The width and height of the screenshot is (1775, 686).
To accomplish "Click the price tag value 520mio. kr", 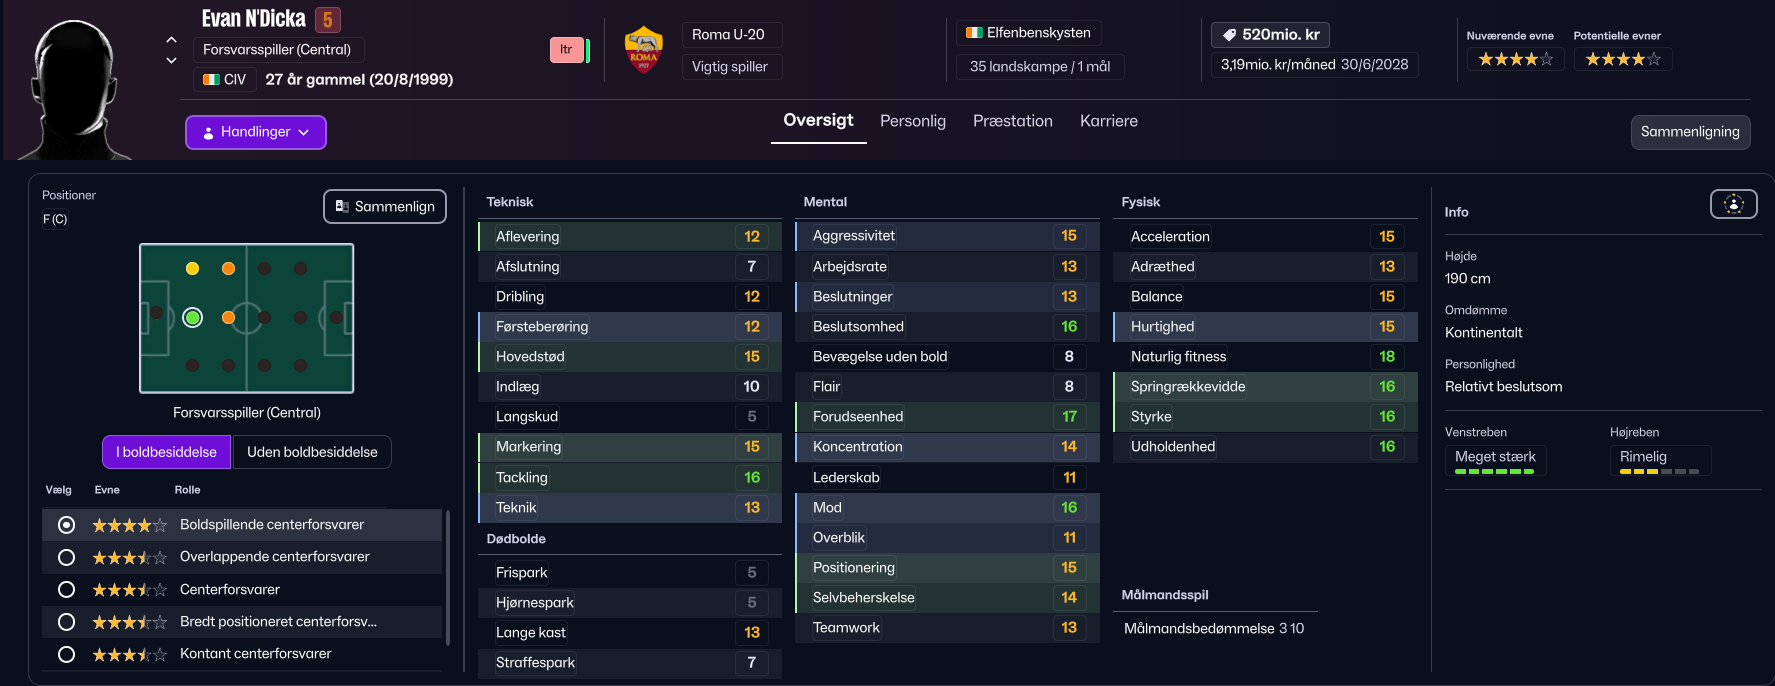I will (x=1280, y=35).
